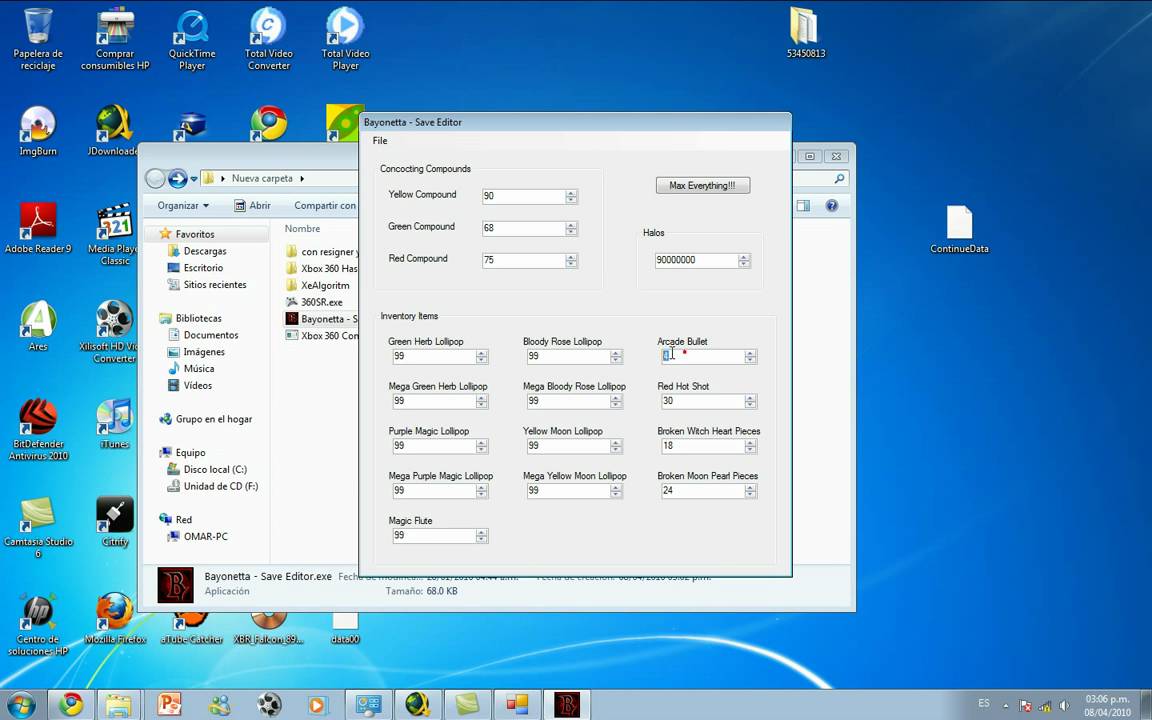Screen dimensions: 1152x720
Task: Open ImgBurn desktop shortcut
Action: [38, 131]
